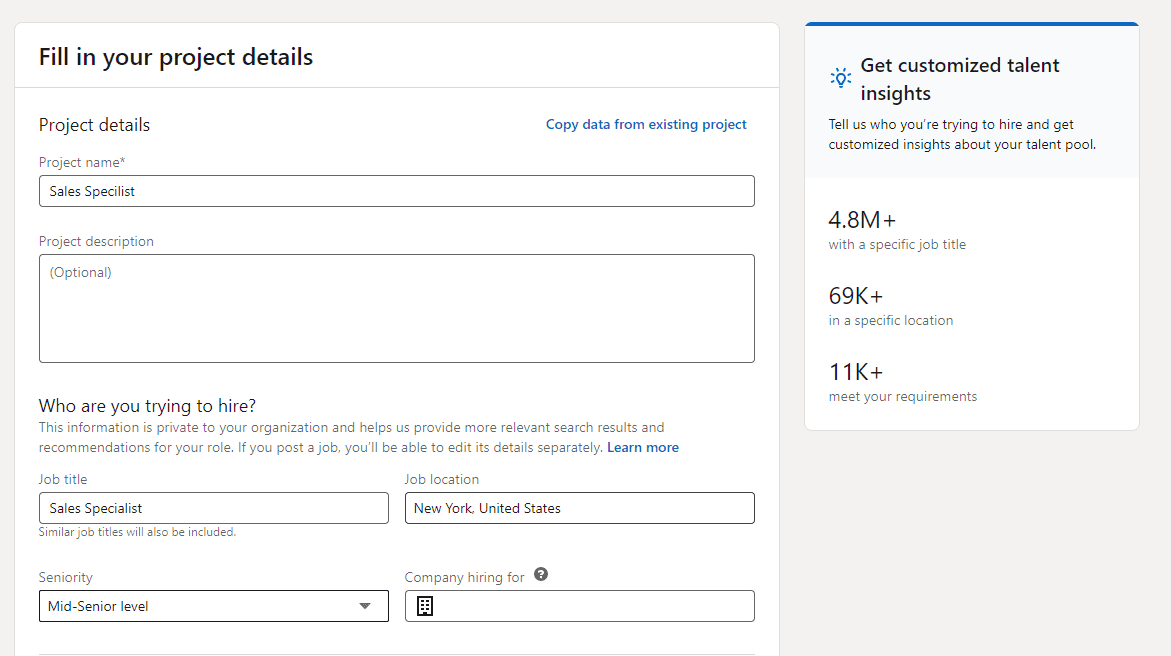The width and height of the screenshot is (1171, 656).
Task: Click the 'Fill in your project details' heading
Action: click(176, 57)
